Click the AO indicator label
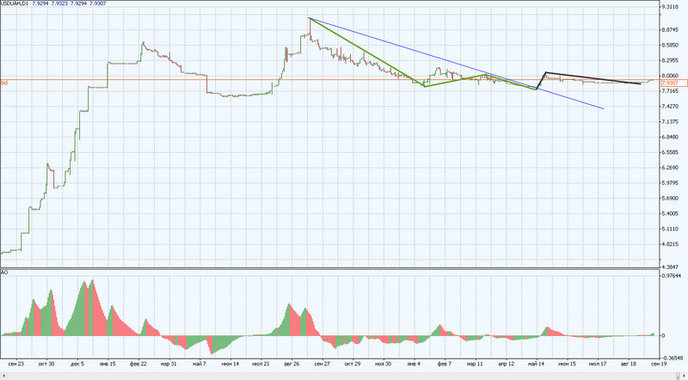The image size is (688, 380). (x=3, y=273)
